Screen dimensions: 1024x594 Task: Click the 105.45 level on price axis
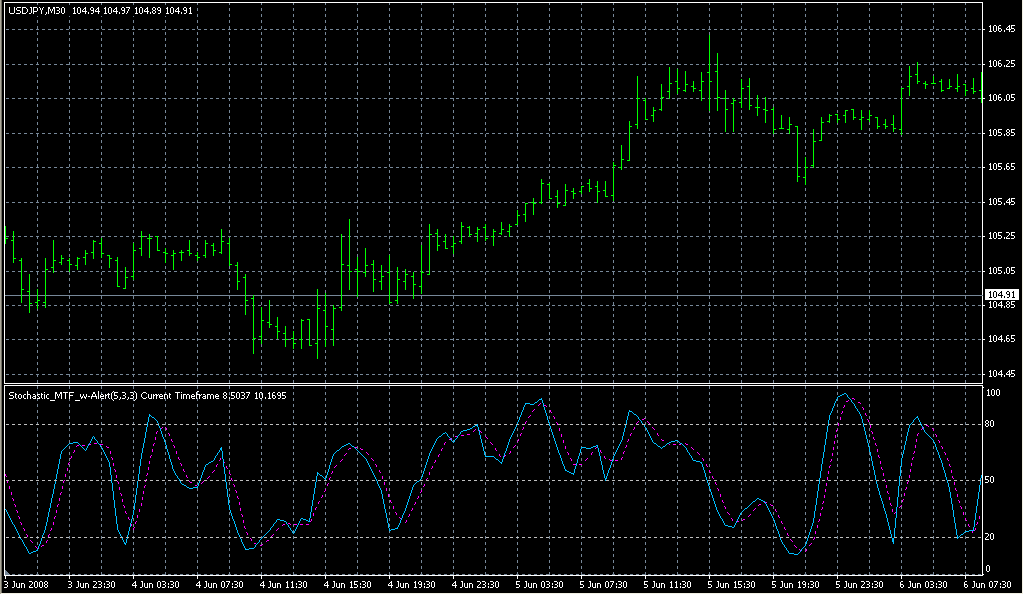[x=1001, y=202]
